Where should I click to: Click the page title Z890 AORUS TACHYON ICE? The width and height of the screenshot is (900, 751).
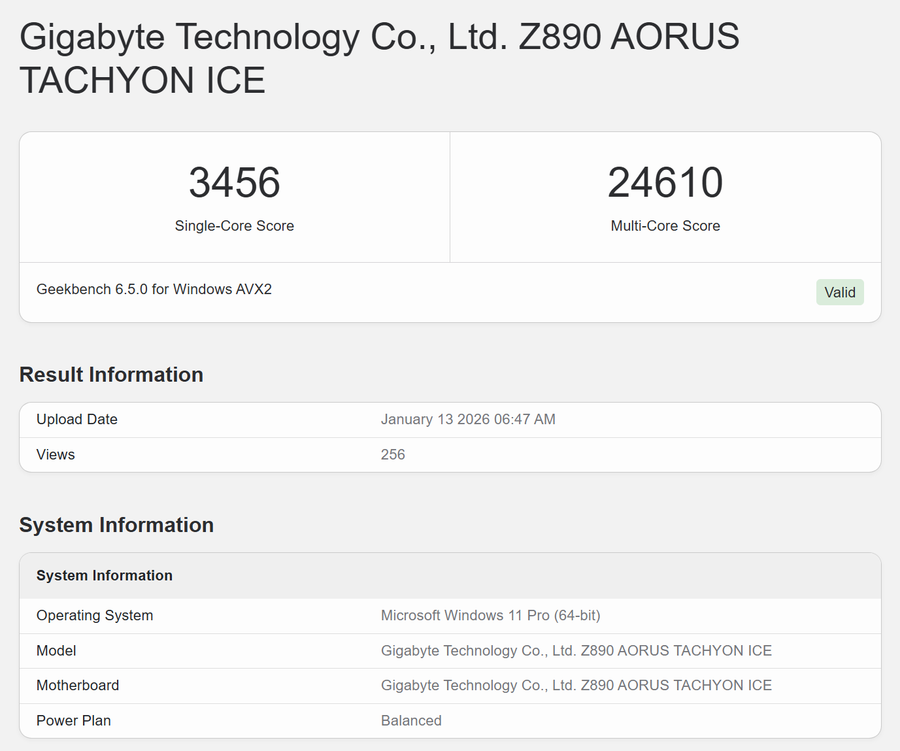[x=379, y=58]
